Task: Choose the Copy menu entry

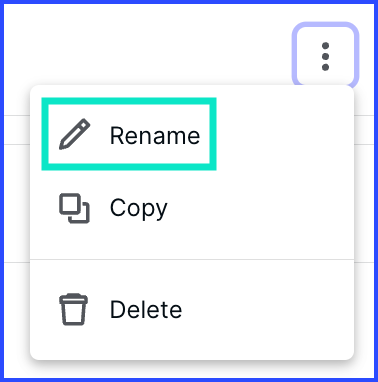Action: point(192,208)
